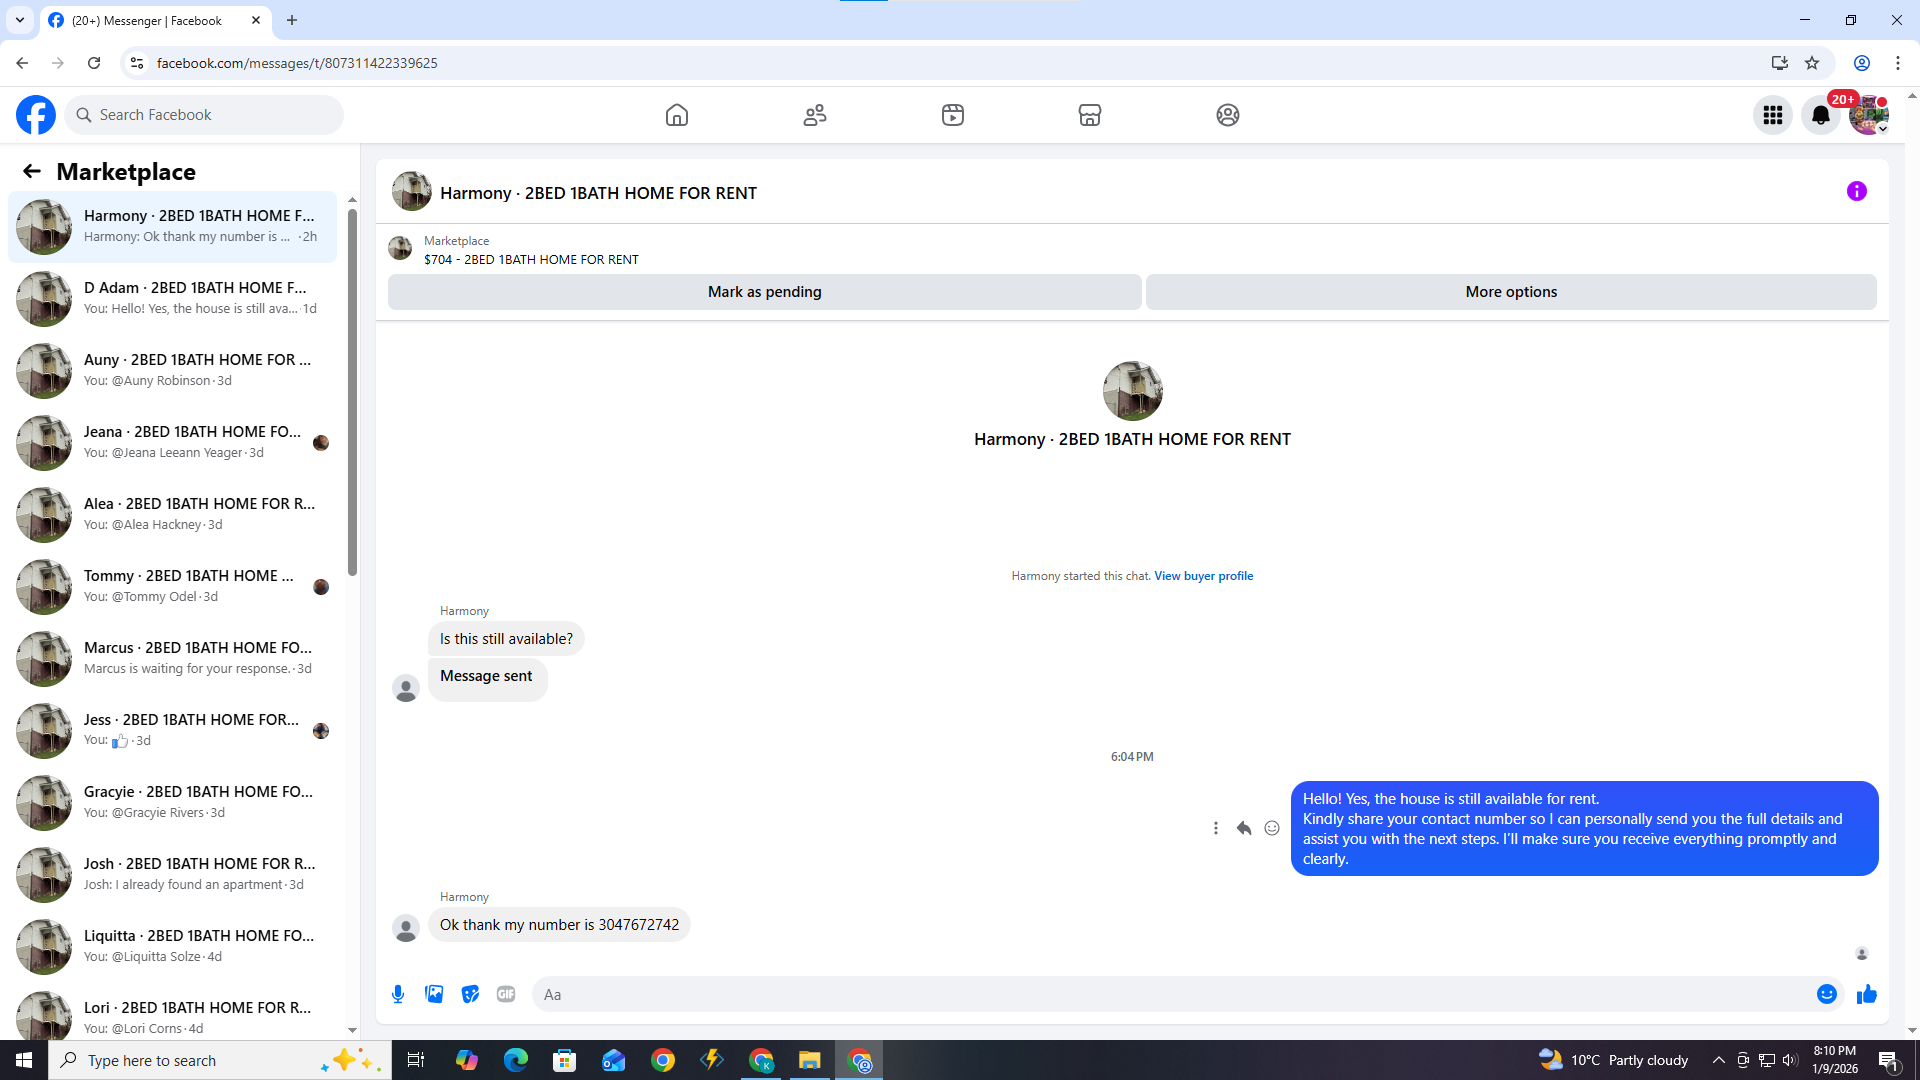Click the voice clip microphone icon
Screen dimensions: 1920x1080
398,994
